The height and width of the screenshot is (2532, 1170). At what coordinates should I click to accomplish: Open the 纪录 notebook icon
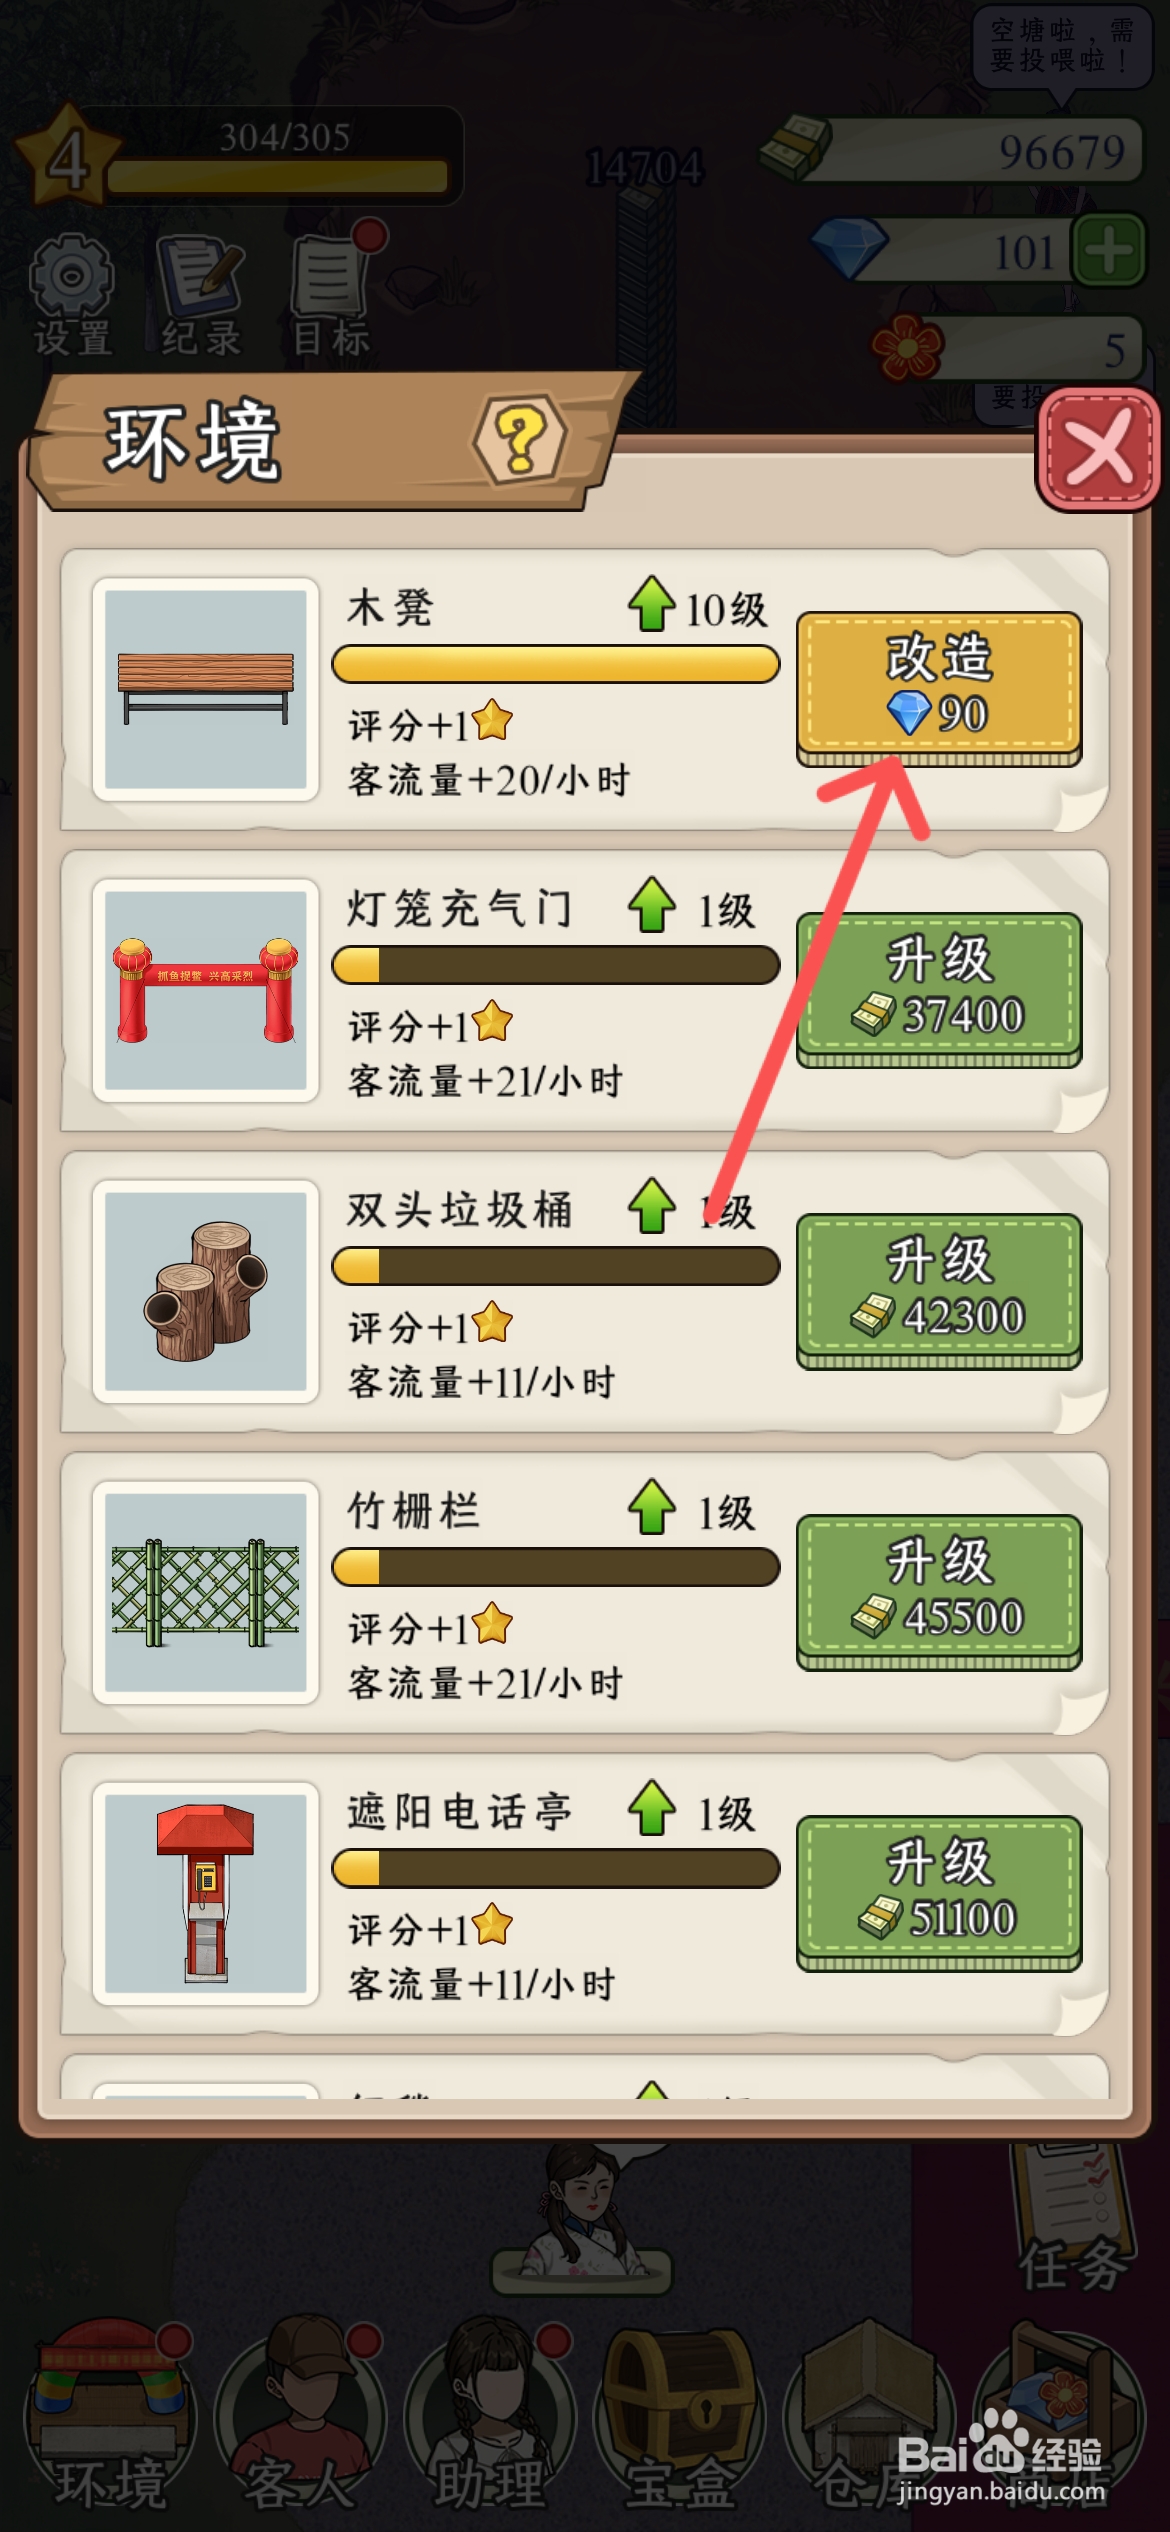[201, 295]
